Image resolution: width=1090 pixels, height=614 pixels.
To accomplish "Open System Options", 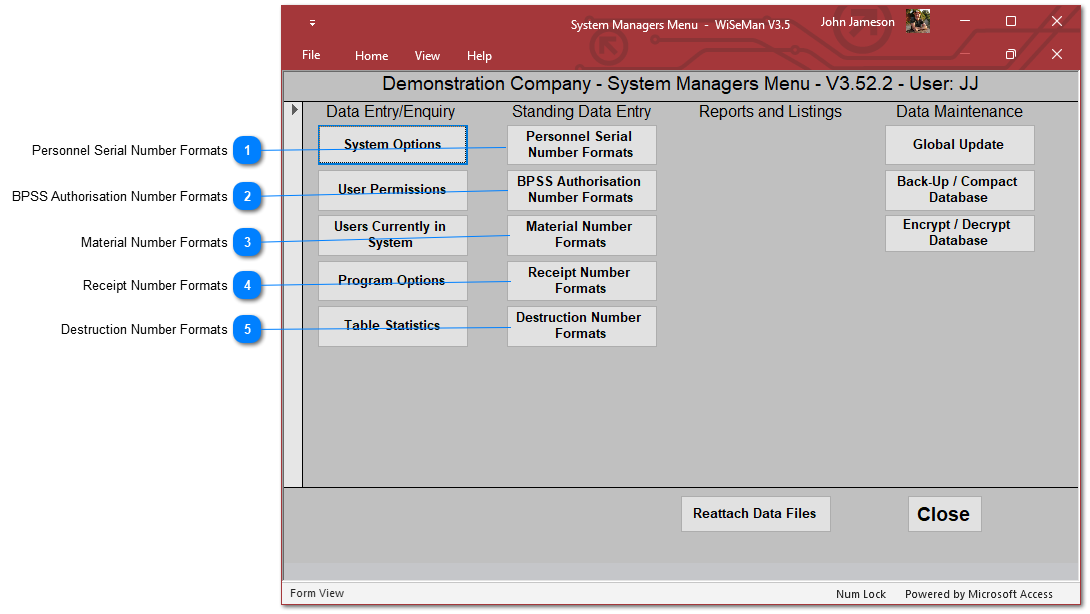I will (x=392, y=145).
